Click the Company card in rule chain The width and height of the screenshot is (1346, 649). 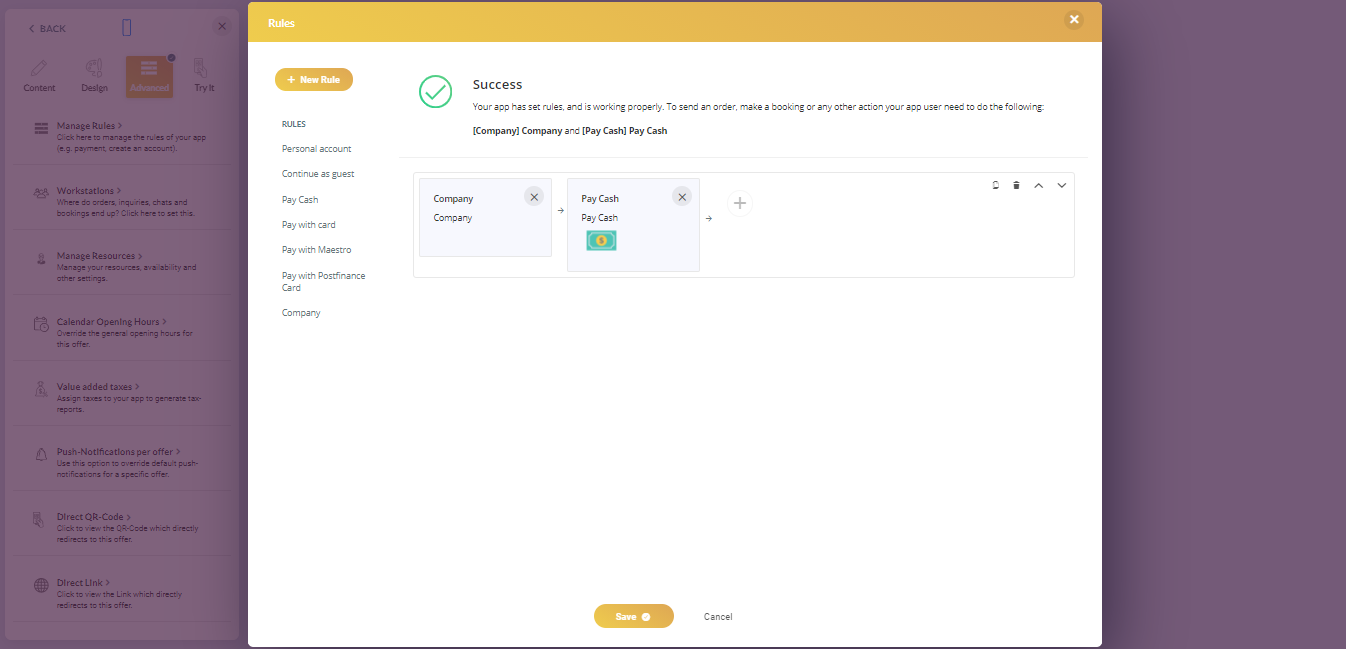[x=485, y=217]
